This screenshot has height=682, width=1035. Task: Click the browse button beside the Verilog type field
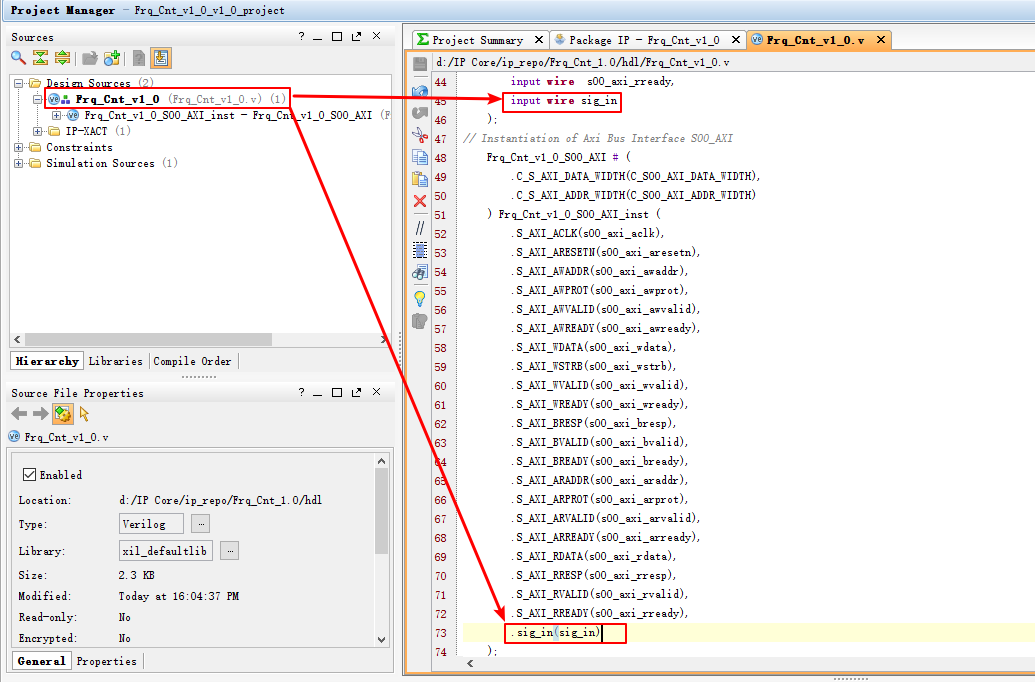pos(201,524)
